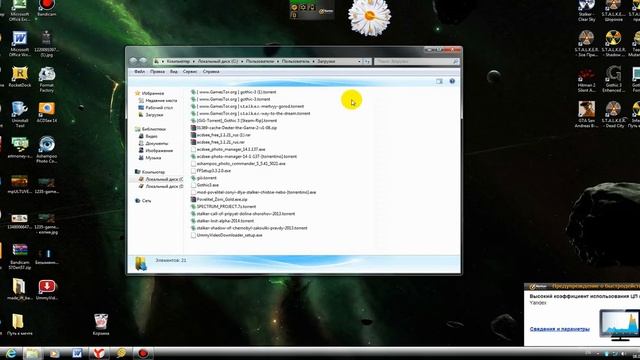Open S.T.A.L.K.E.R. Dead City desktop shortcut
This screenshot has height=360, width=640.
point(613,114)
